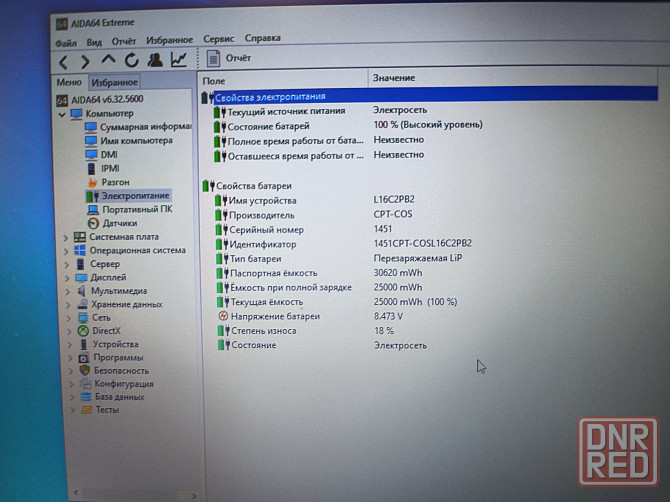Click the Программы tree icon
Image resolution: width=670 pixels, height=502 pixels.
(84, 358)
